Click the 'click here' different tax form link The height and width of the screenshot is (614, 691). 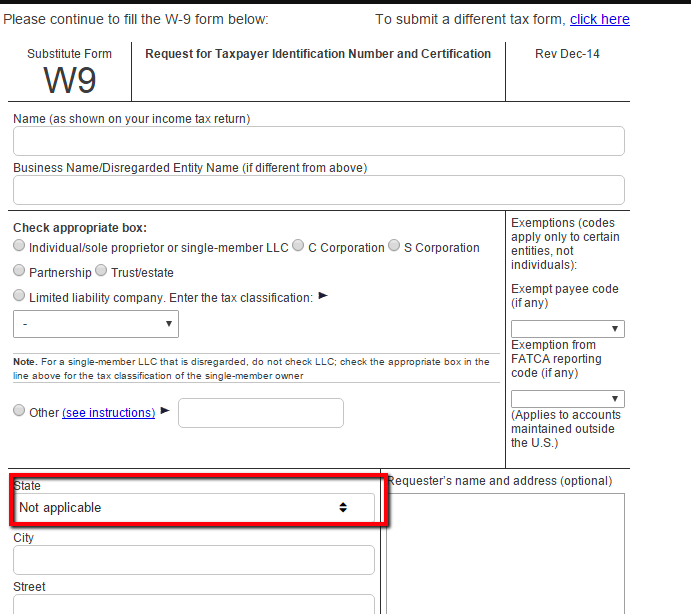coord(599,19)
